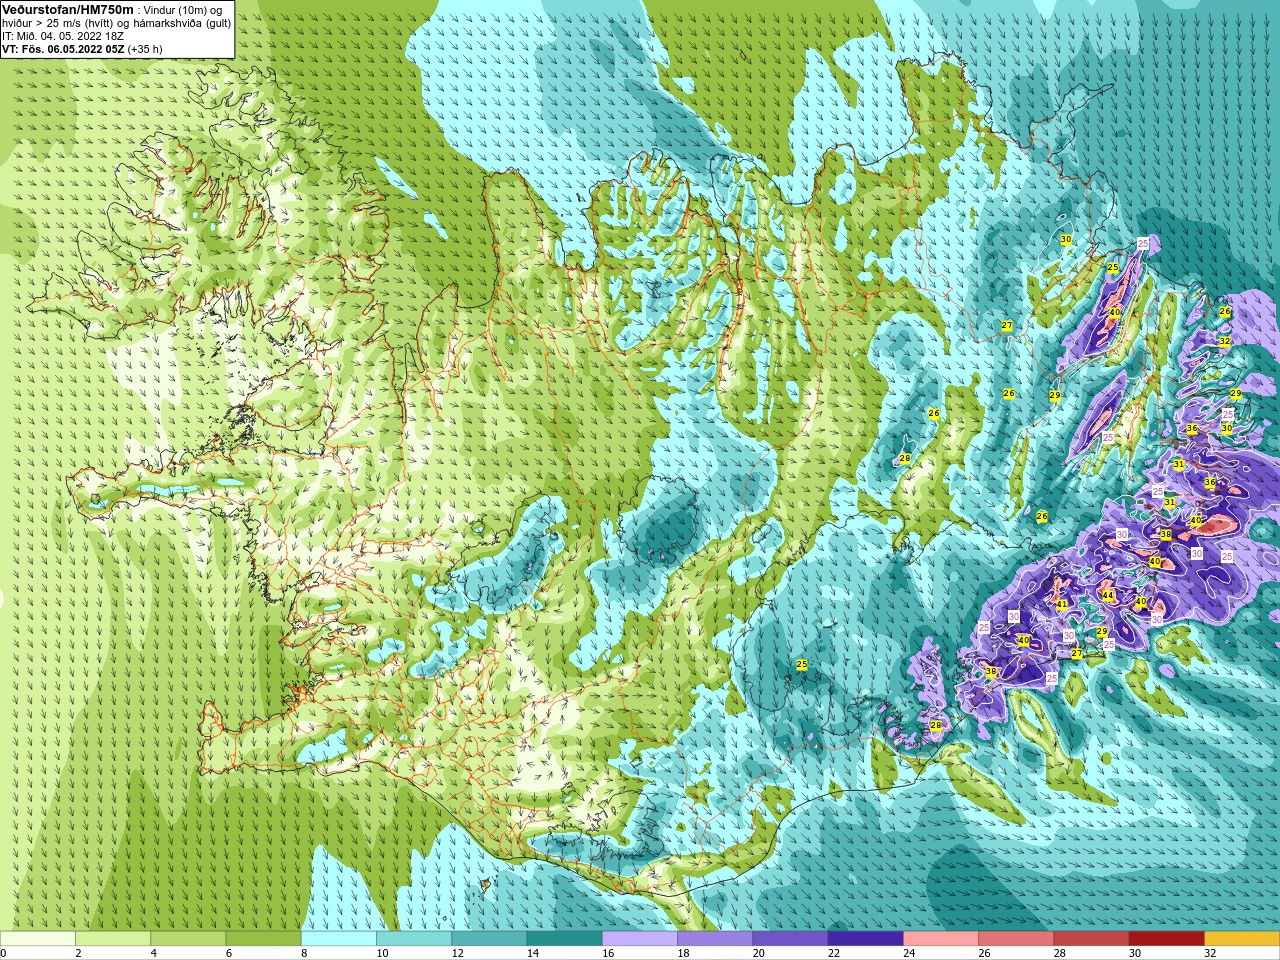Screen dimensions: 1280x960
Task: Click the '20' label on the legend scale
Action: [x=758, y=953]
